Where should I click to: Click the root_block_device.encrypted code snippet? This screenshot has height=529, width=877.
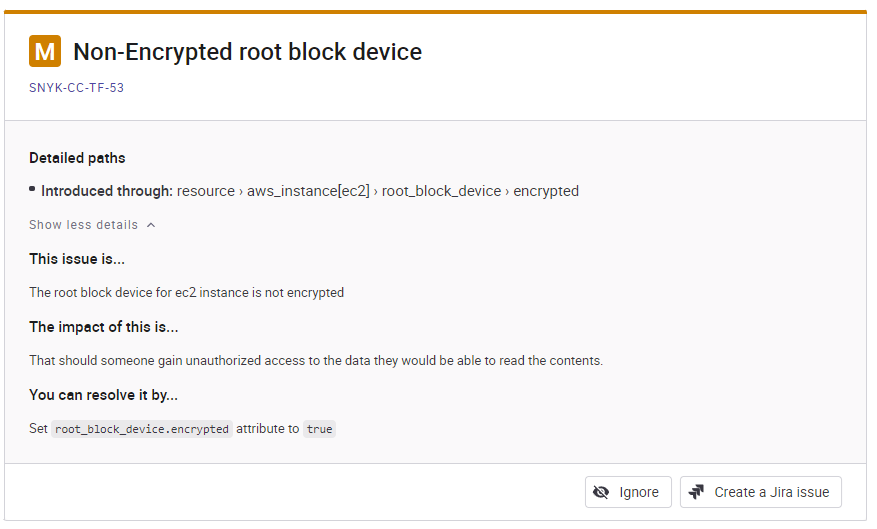142,429
